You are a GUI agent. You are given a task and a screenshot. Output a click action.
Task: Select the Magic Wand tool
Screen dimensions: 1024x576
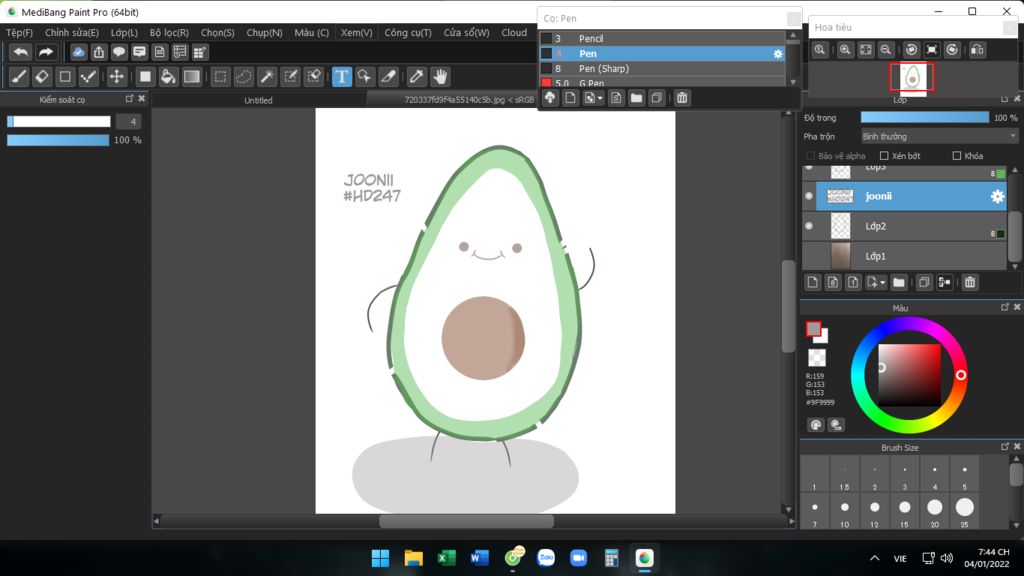coord(266,77)
